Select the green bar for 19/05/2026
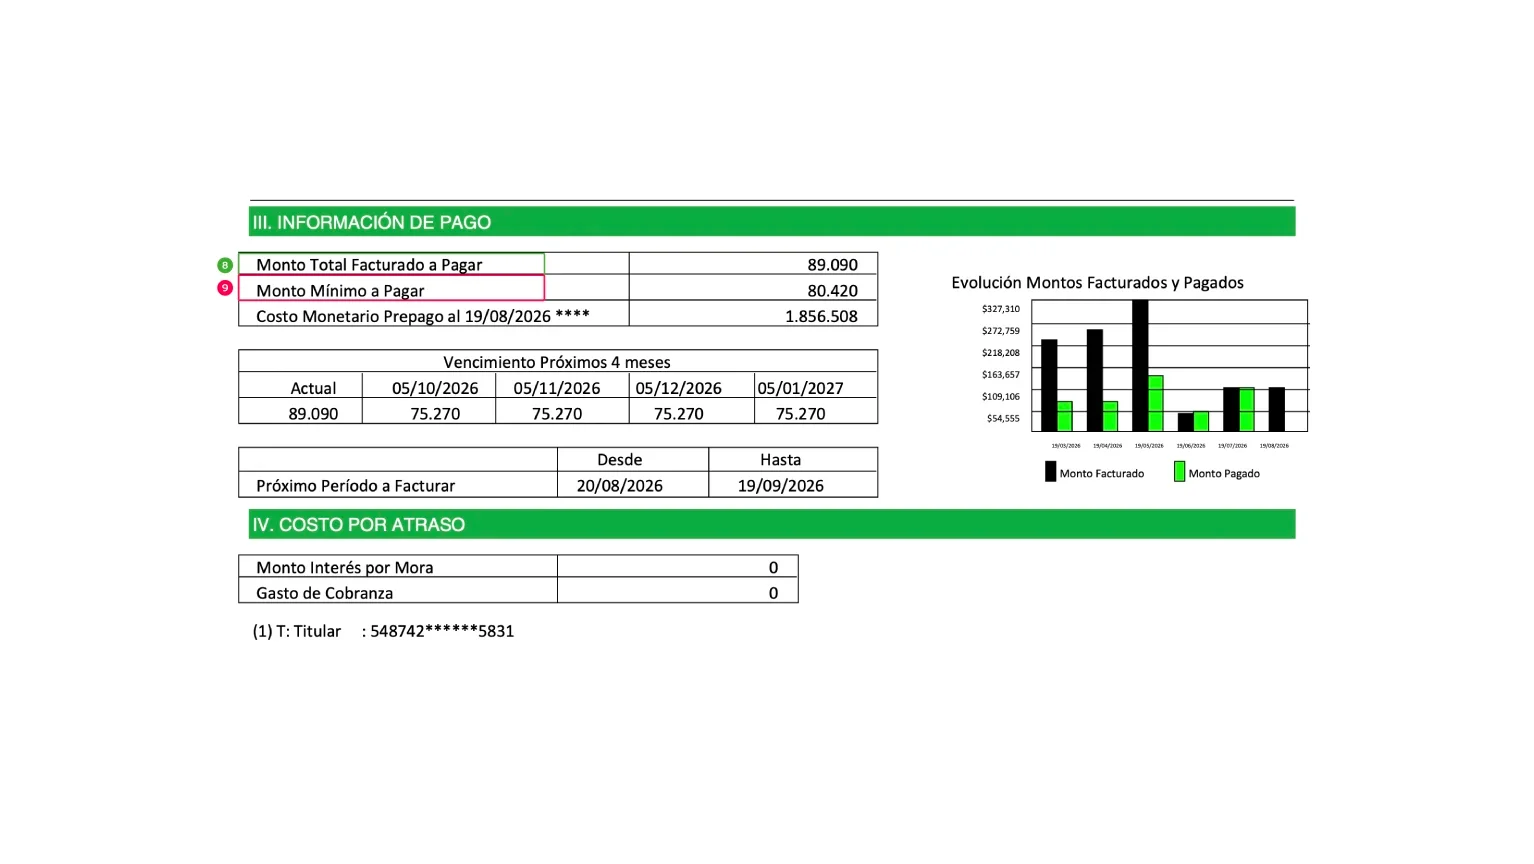 [x=1155, y=403]
